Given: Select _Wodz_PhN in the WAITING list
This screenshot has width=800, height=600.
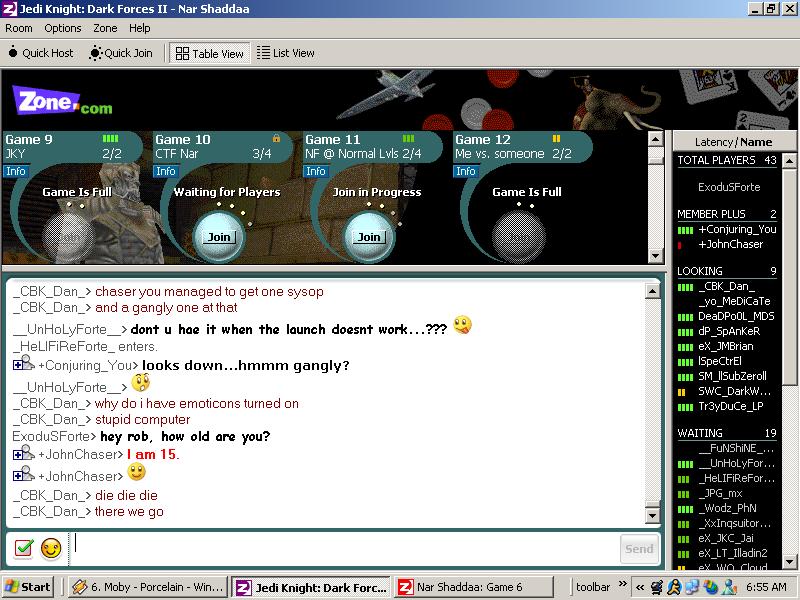Looking at the screenshot, I should coord(727,508).
